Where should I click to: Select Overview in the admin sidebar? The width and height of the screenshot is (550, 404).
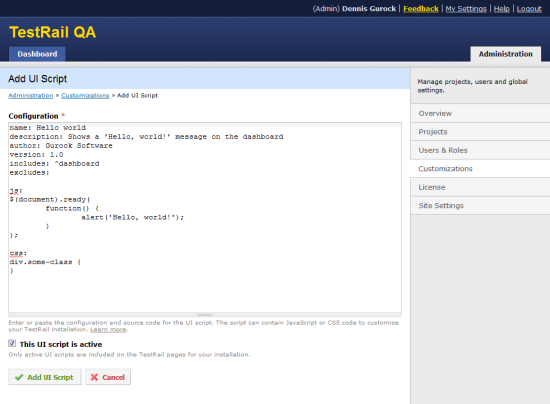pos(480,113)
